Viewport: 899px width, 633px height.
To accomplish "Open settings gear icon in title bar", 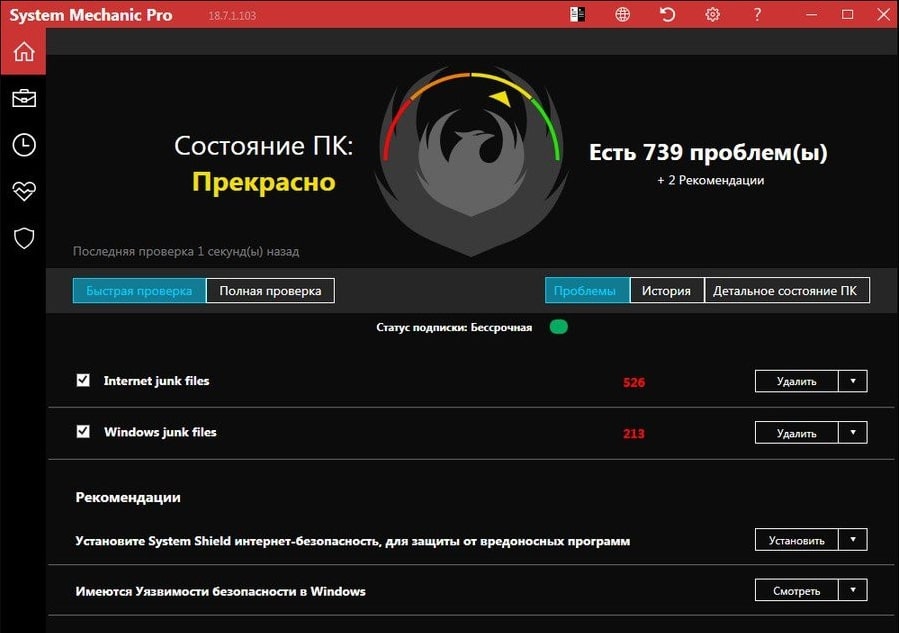I will (712, 15).
